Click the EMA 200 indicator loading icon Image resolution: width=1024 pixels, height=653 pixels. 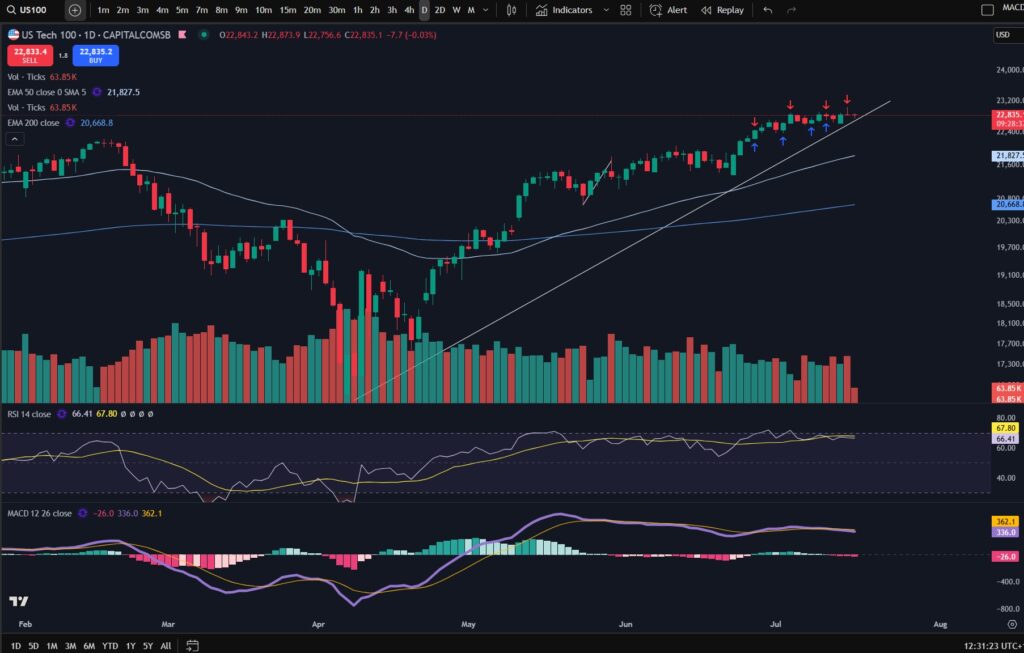(70, 123)
